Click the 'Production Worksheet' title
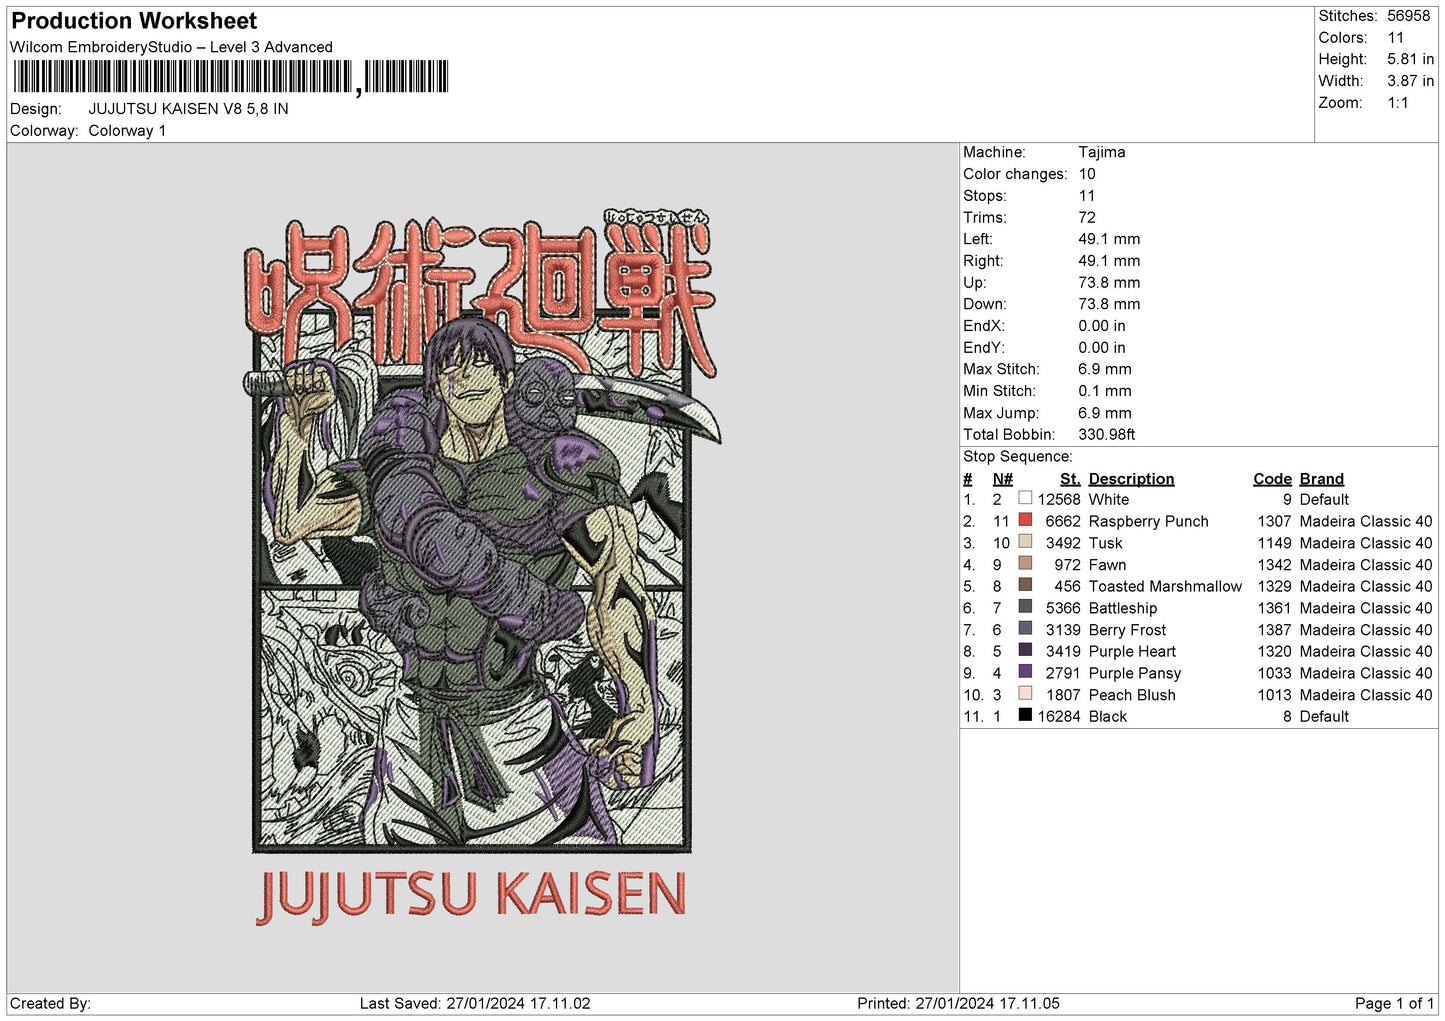The width and height of the screenshot is (1445, 1021). tap(134, 21)
